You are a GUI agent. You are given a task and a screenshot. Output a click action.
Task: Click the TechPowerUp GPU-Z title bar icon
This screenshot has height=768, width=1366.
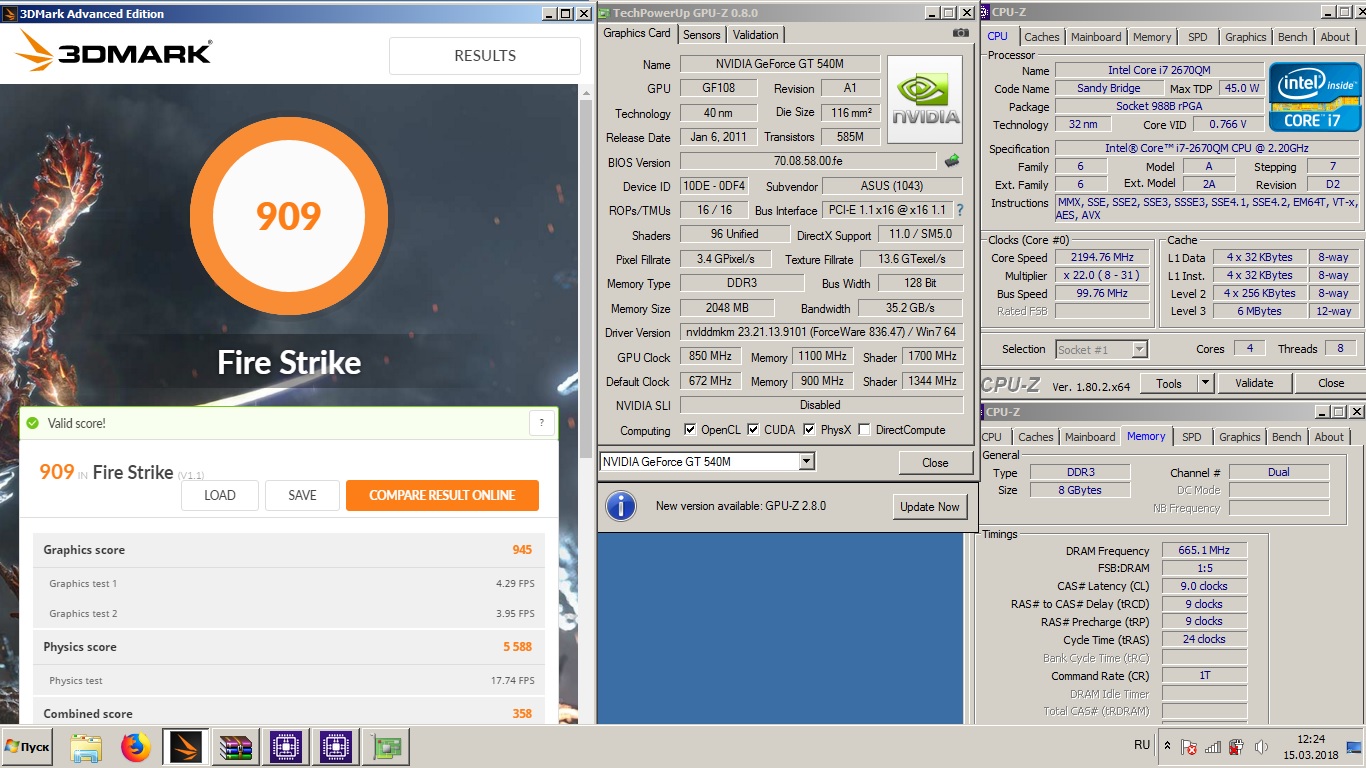[x=604, y=13]
